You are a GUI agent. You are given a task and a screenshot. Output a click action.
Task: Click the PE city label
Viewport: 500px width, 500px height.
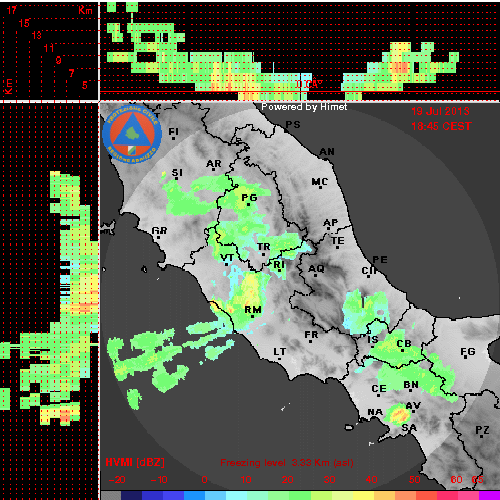[x=380, y=260]
